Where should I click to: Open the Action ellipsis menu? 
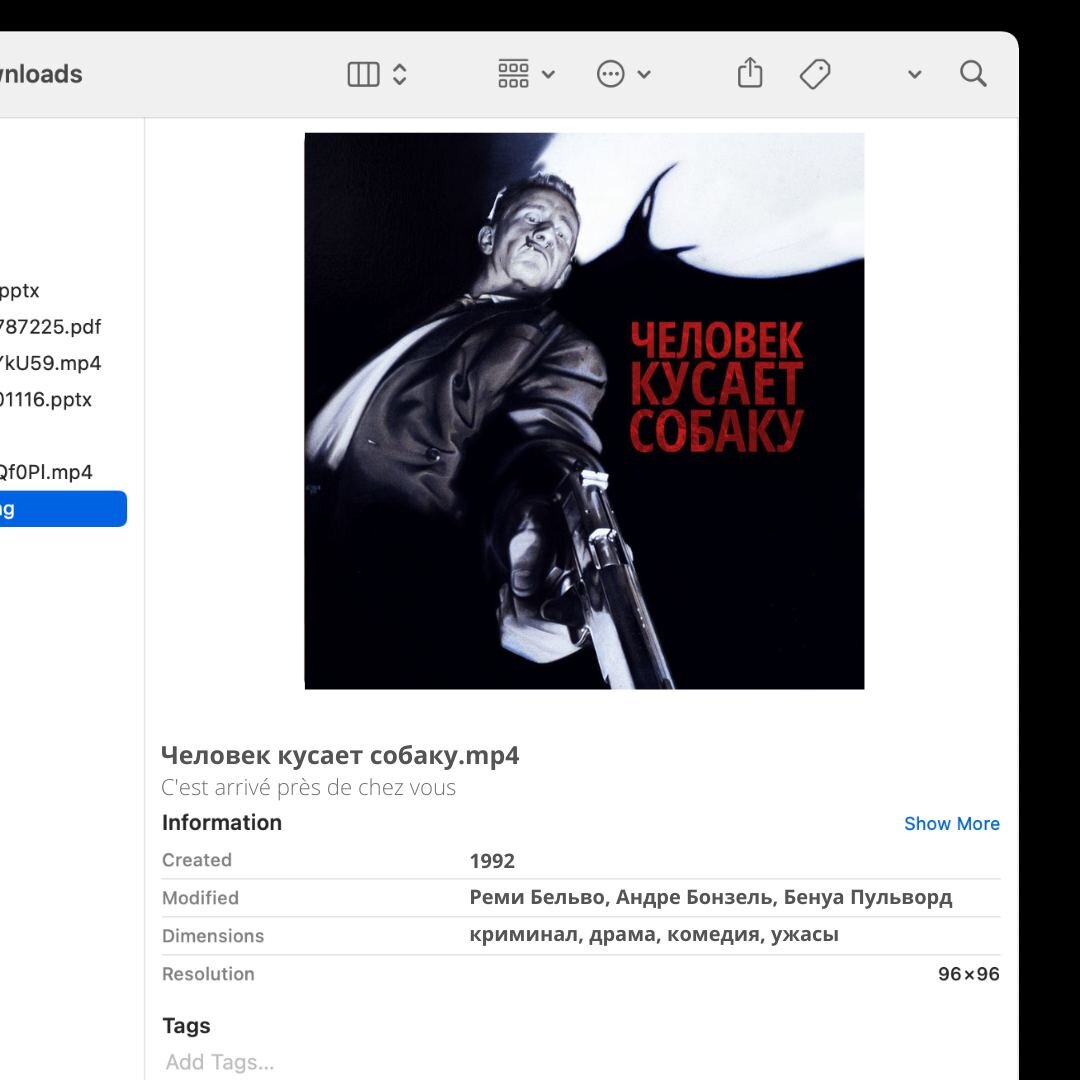pos(610,74)
